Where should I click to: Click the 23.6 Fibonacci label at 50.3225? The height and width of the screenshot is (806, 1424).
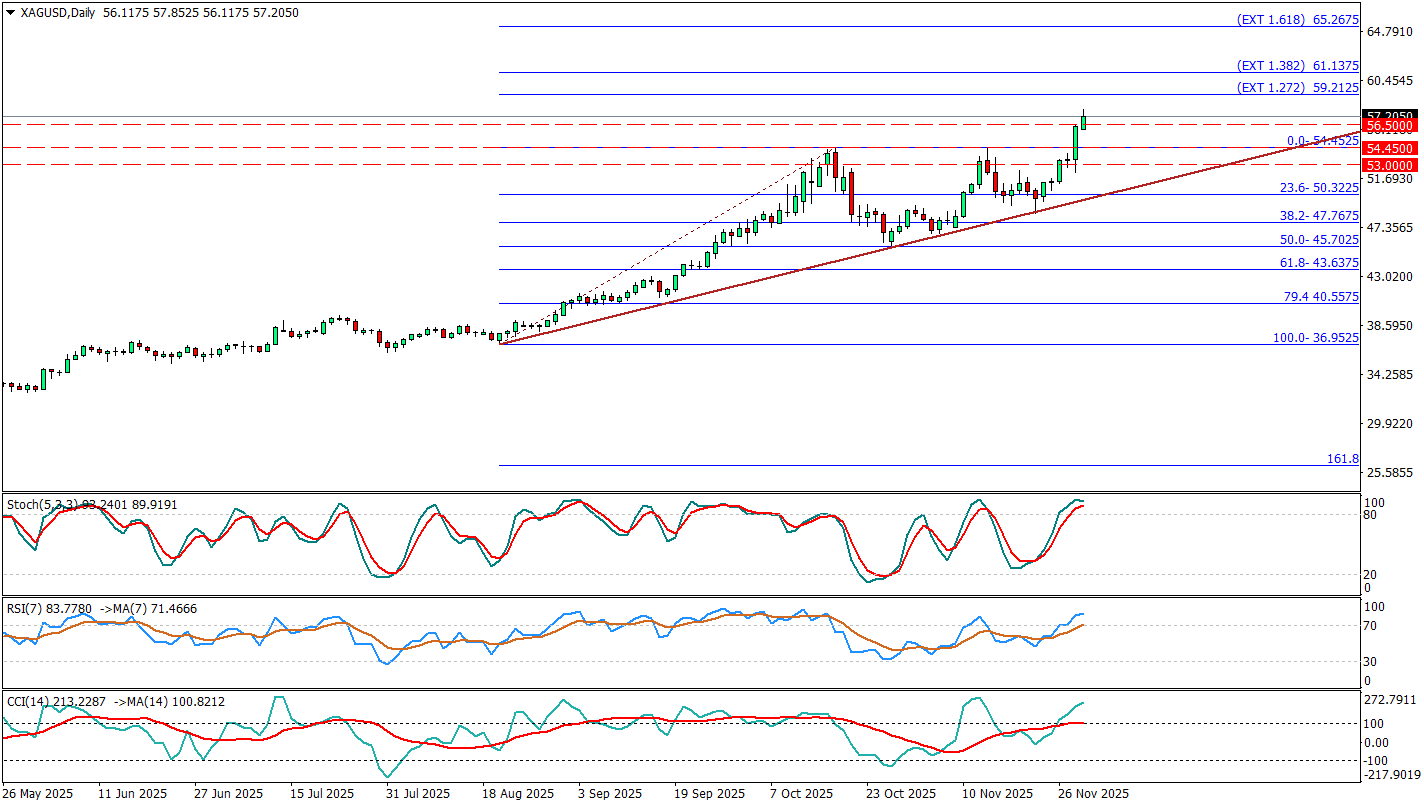coord(1319,188)
